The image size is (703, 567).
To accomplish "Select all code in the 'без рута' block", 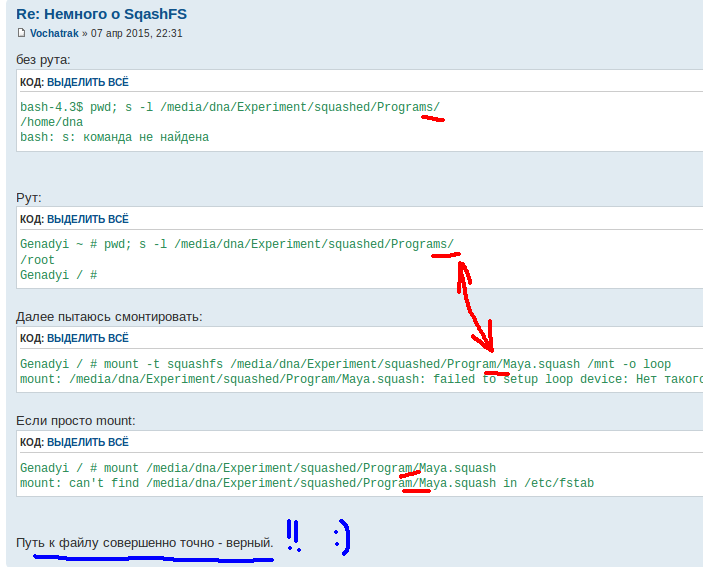I will coord(88,82).
